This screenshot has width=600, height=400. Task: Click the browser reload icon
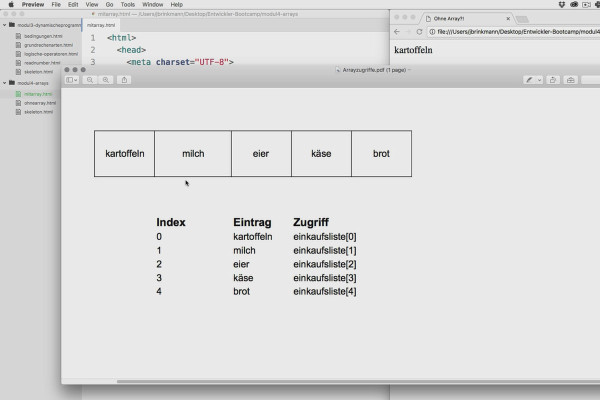tap(419, 32)
